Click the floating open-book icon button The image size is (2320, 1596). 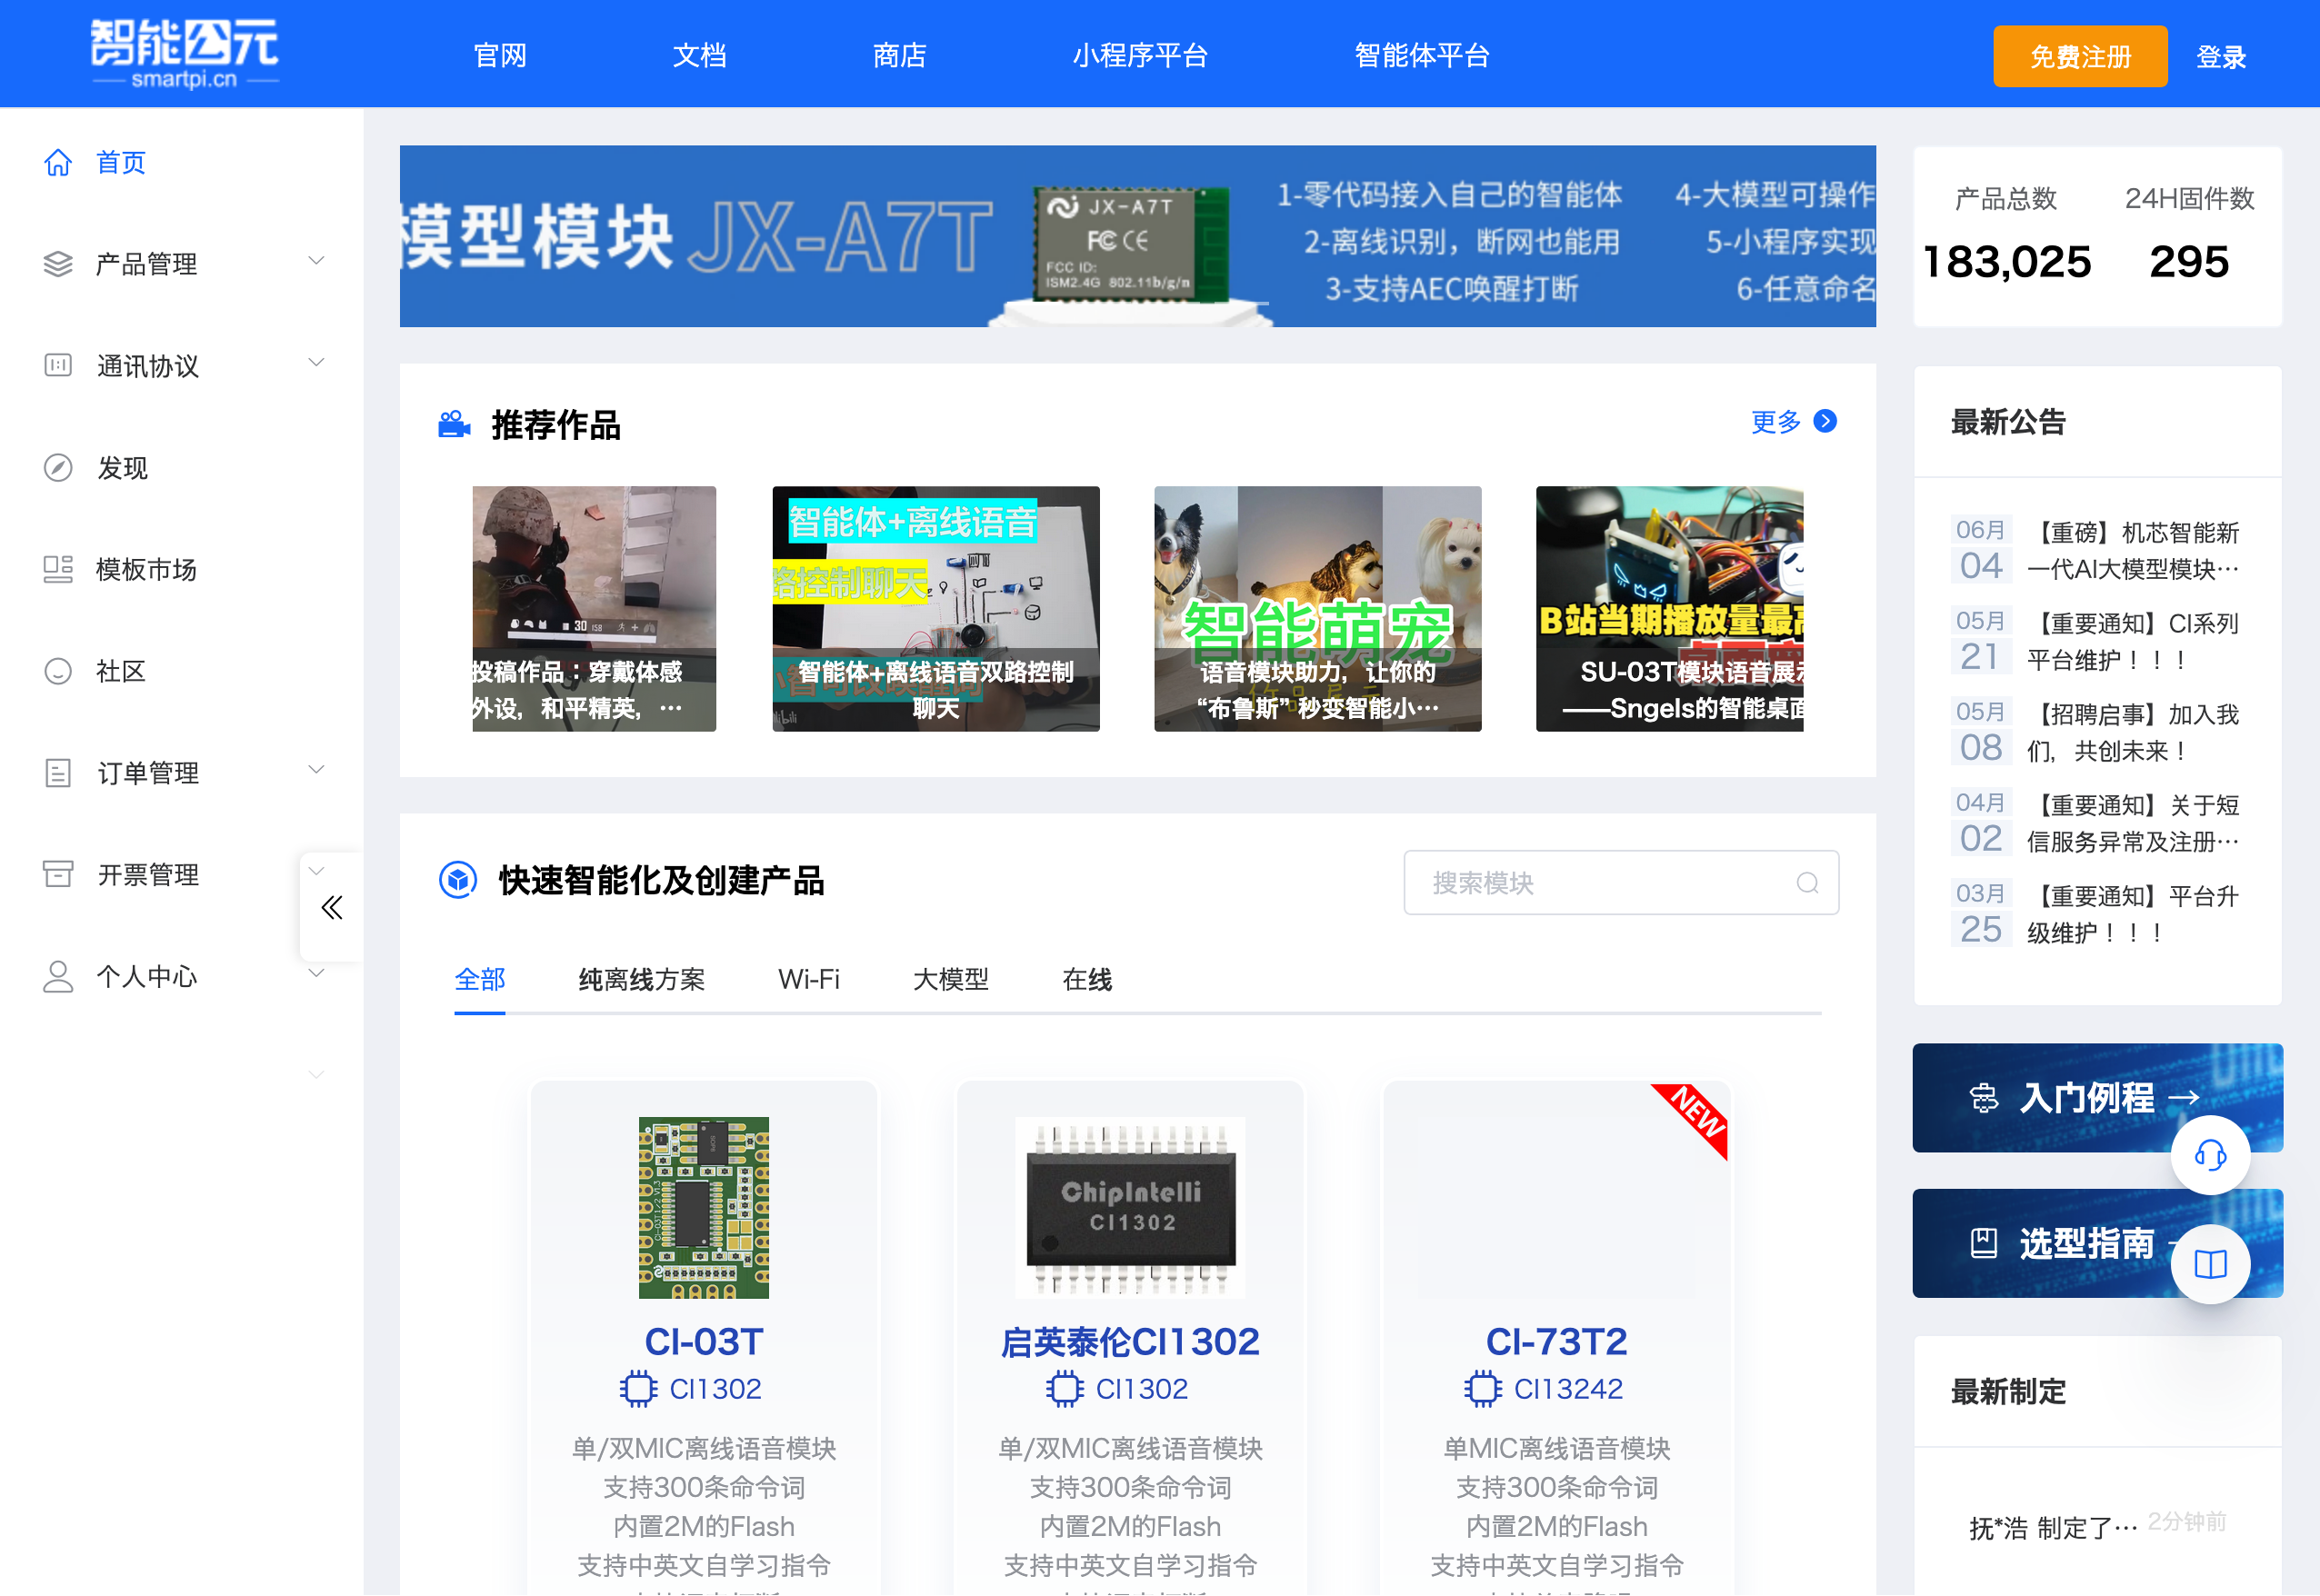[x=2210, y=1264]
